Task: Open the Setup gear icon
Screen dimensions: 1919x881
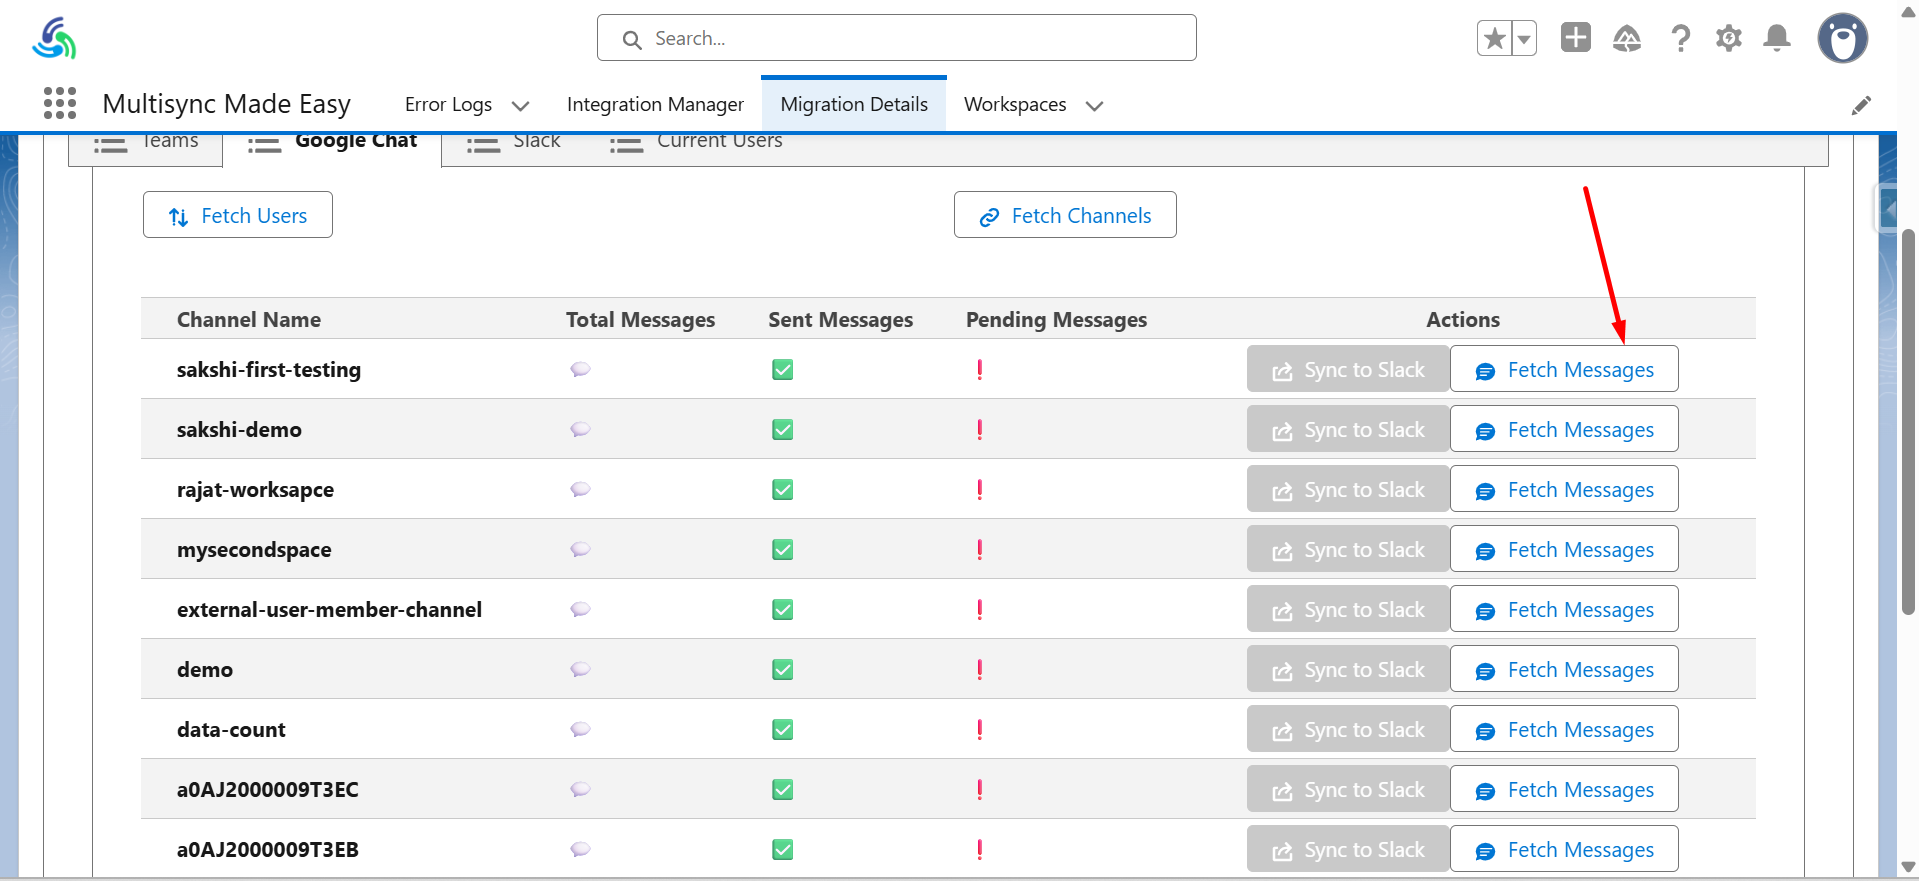Action: (1729, 39)
